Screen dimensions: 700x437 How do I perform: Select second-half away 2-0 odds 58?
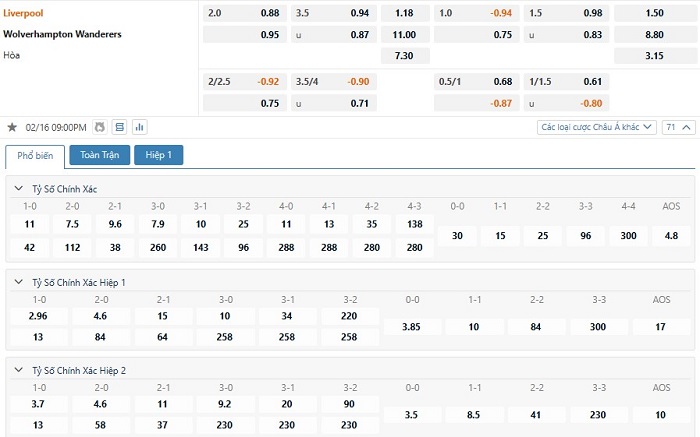100,425
